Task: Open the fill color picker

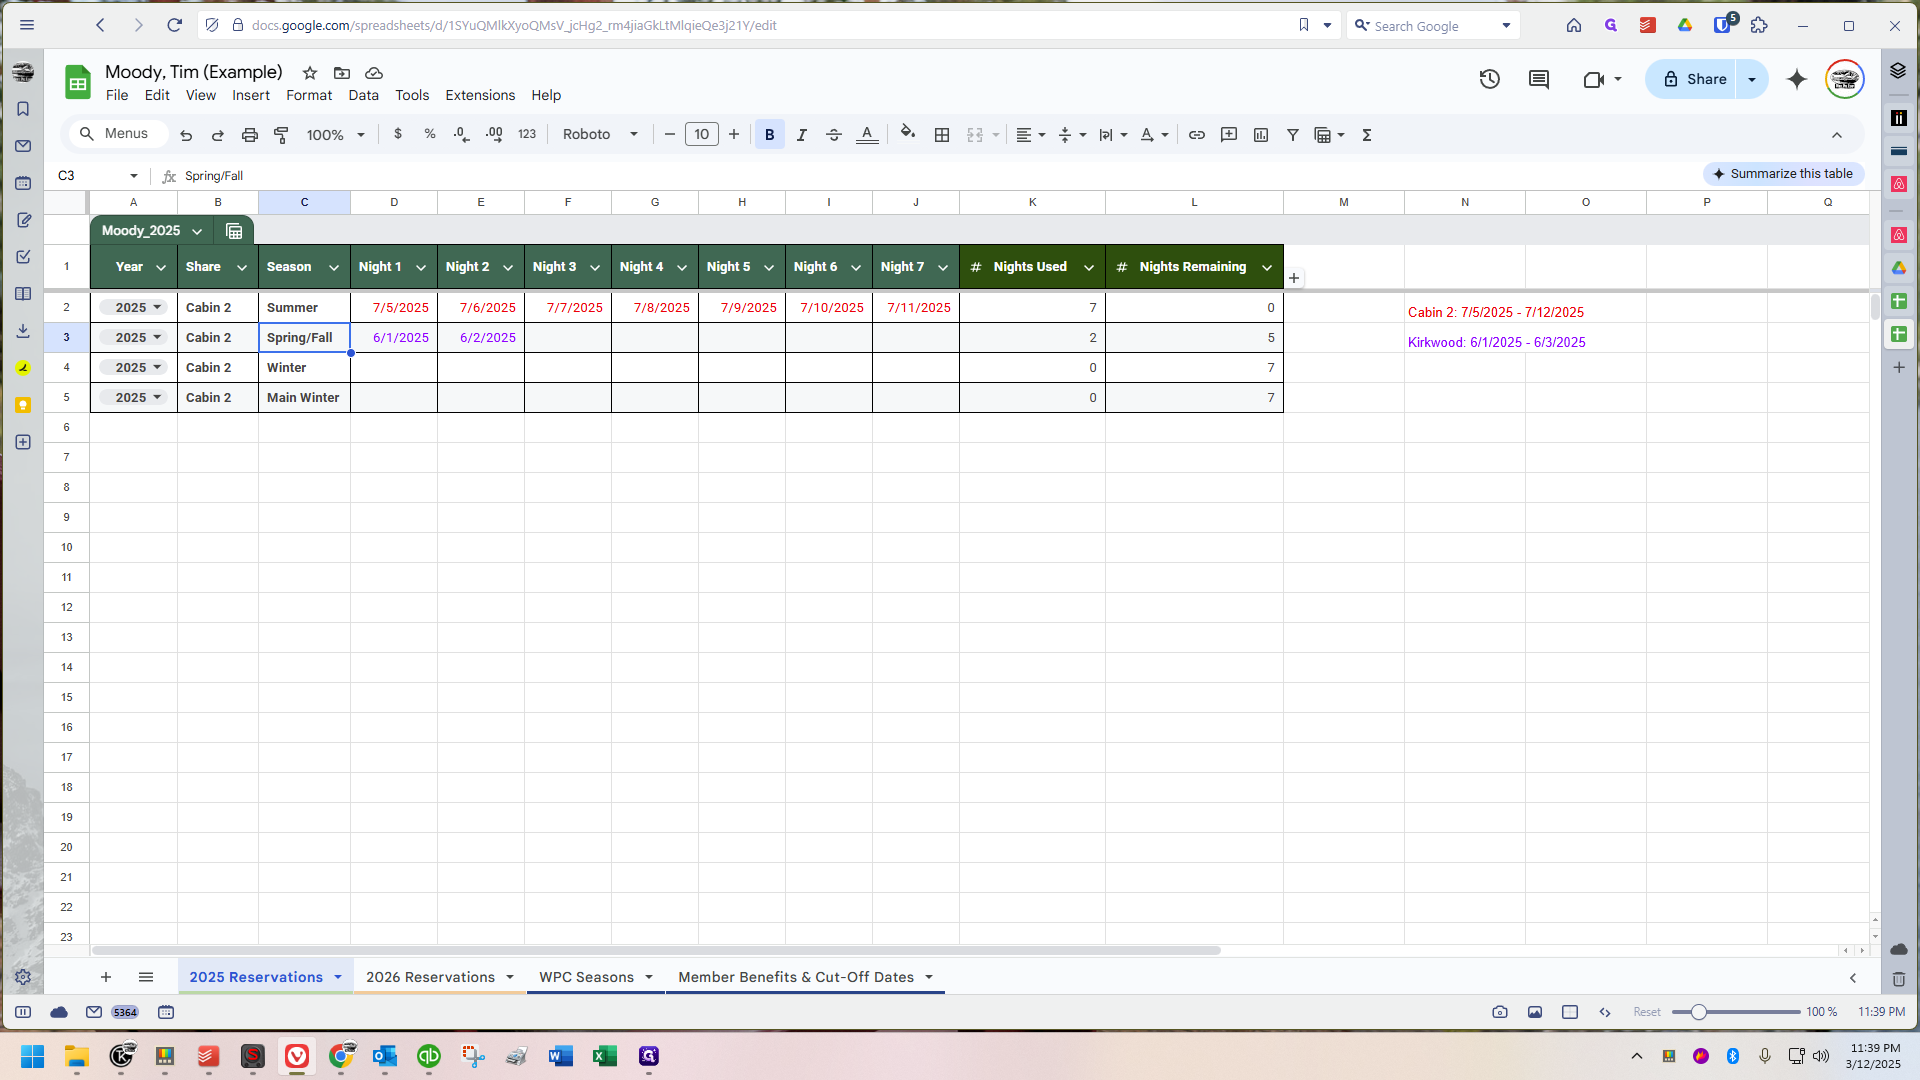Action: pyautogui.click(x=908, y=134)
